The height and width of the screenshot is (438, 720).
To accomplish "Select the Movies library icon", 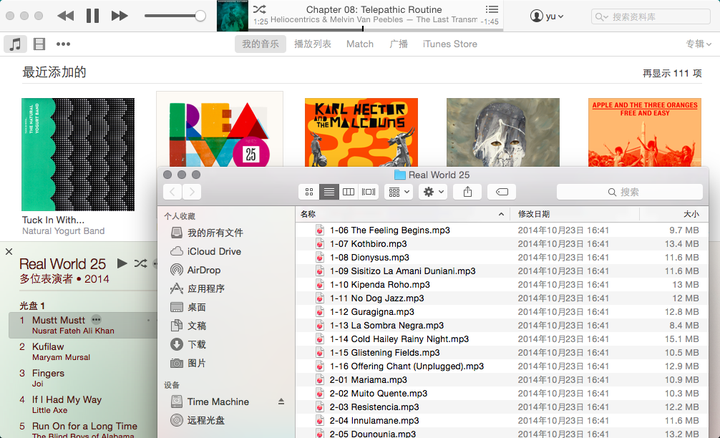I will pyautogui.click(x=39, y=44).
